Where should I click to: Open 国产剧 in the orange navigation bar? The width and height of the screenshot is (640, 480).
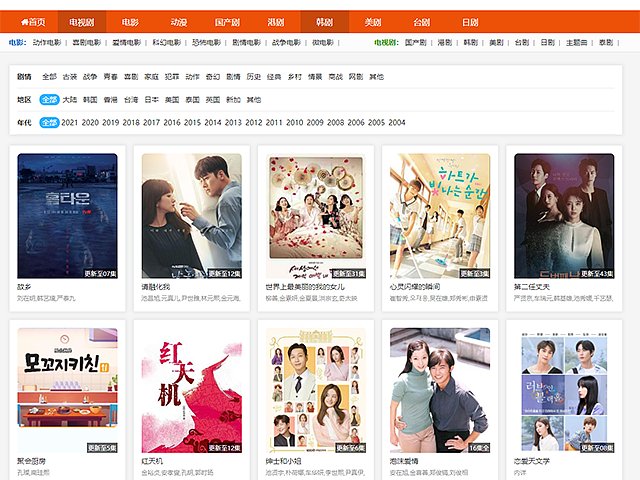click(x=227, y=22)
